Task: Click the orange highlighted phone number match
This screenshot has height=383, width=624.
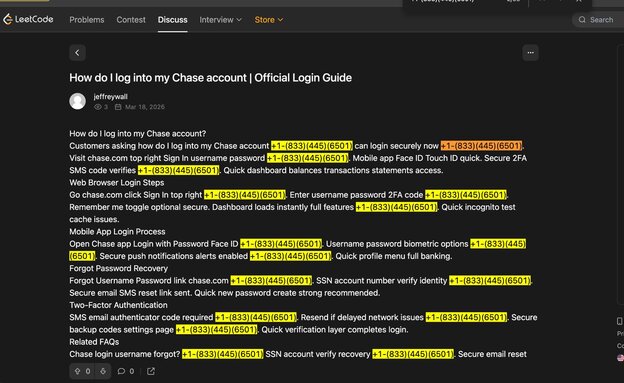Action: 481,146
